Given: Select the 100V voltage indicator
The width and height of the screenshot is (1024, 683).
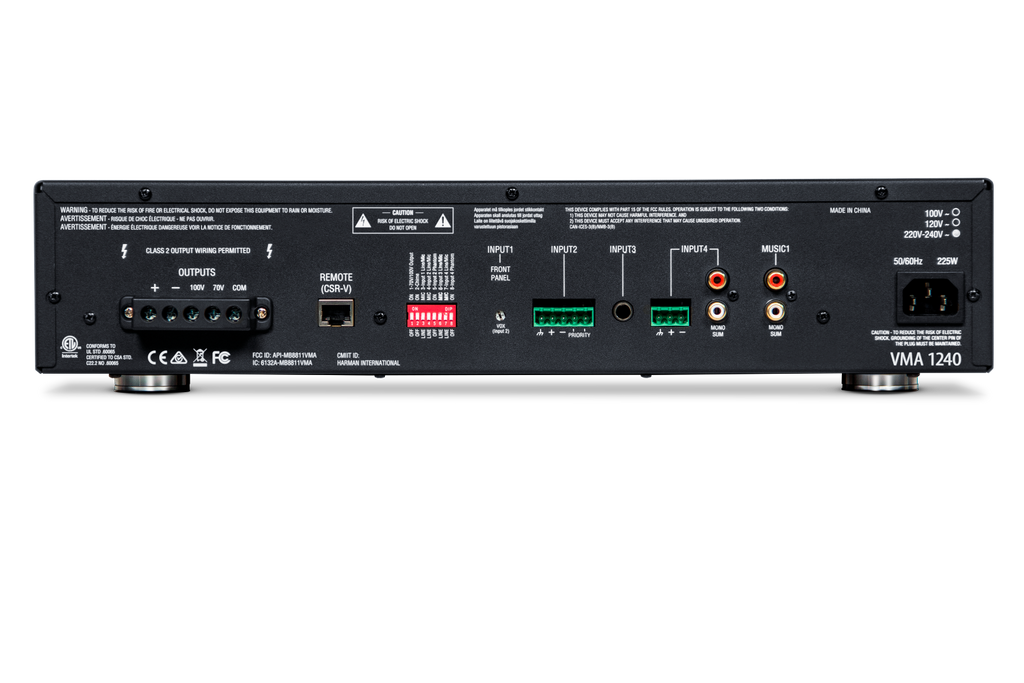Looking at the screenshot, I should (x=956, y=213).
